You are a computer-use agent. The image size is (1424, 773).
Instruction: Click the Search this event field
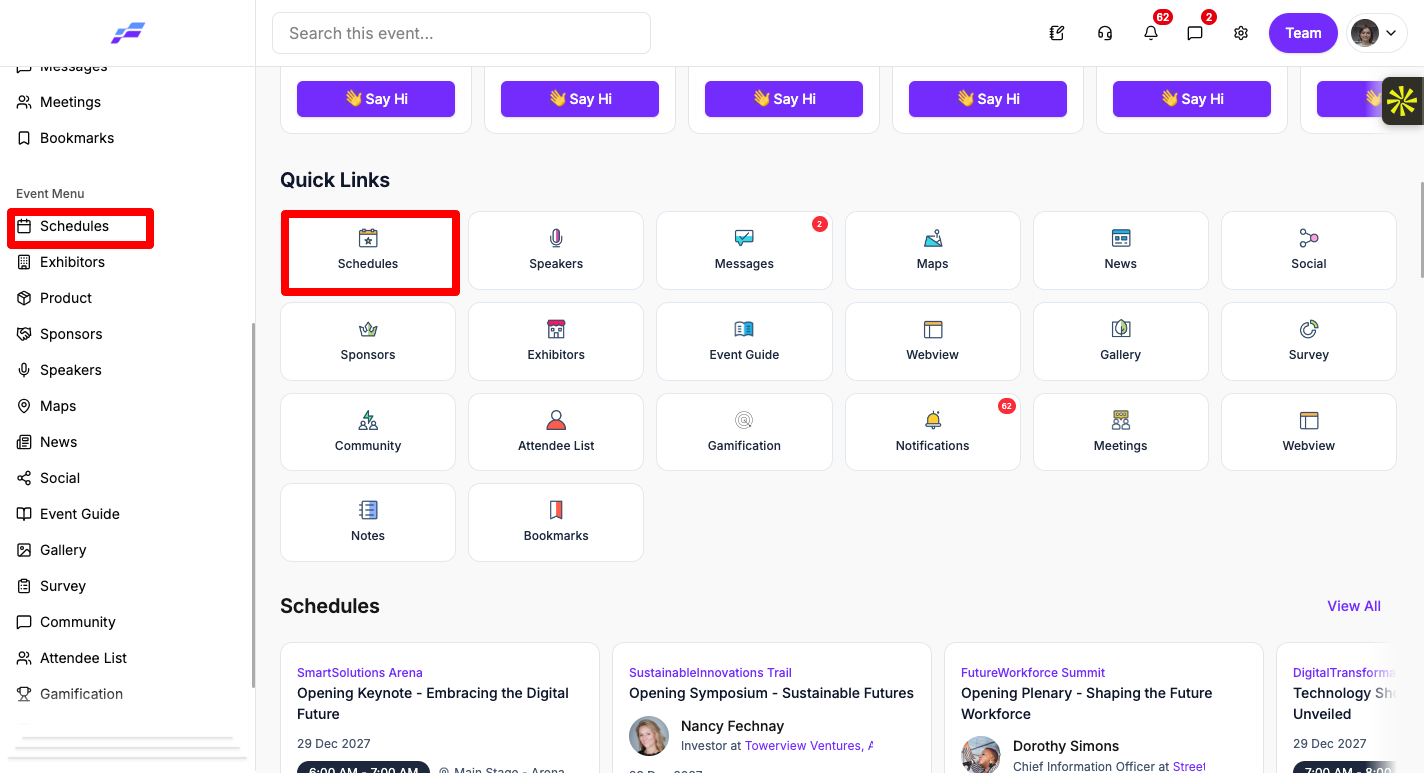[461, 33]
